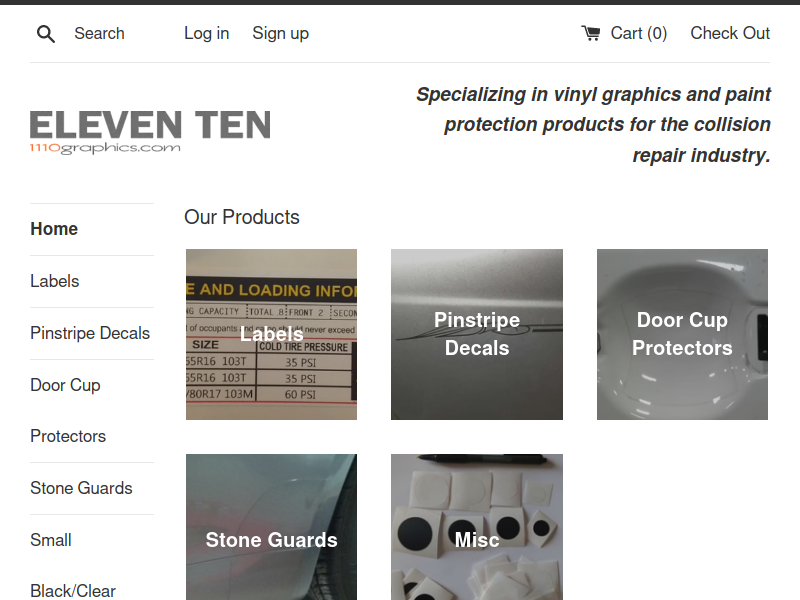This screenshot has height=600, width=800.
Task: Click the Eleven Ten graphics logo
Action: [x=150, y=132]
